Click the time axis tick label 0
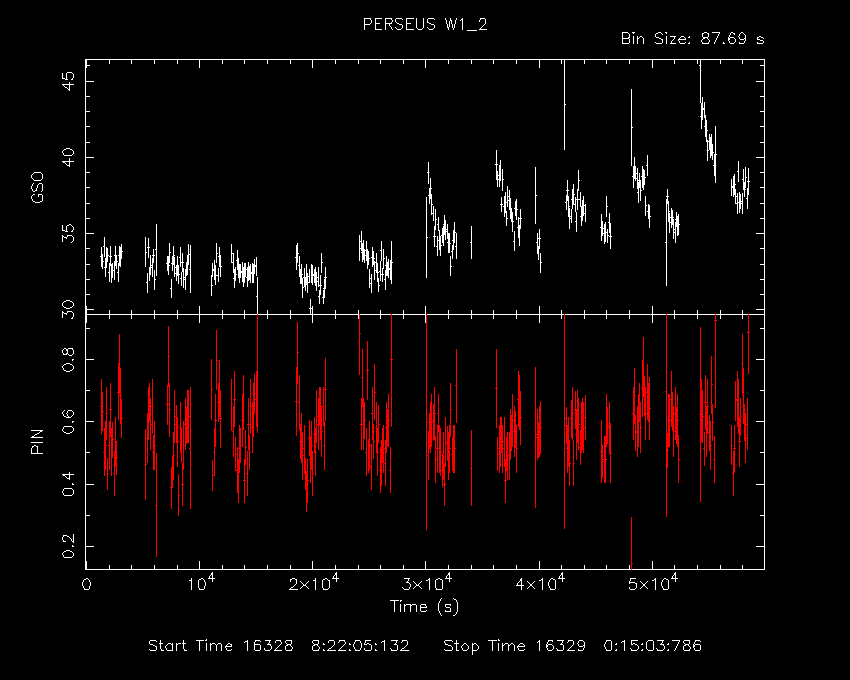The height and width of the screenshot is (680, 850). pos(87,585)
